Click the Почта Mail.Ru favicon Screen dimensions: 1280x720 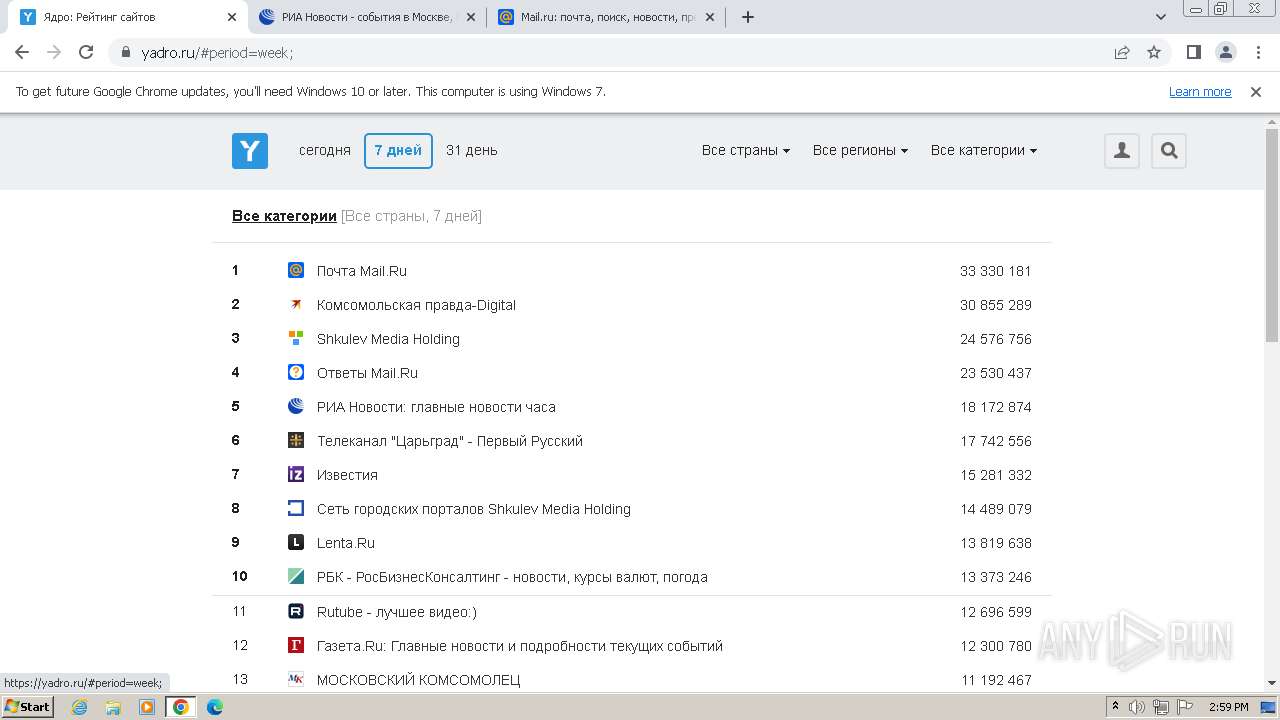[296, 270]
